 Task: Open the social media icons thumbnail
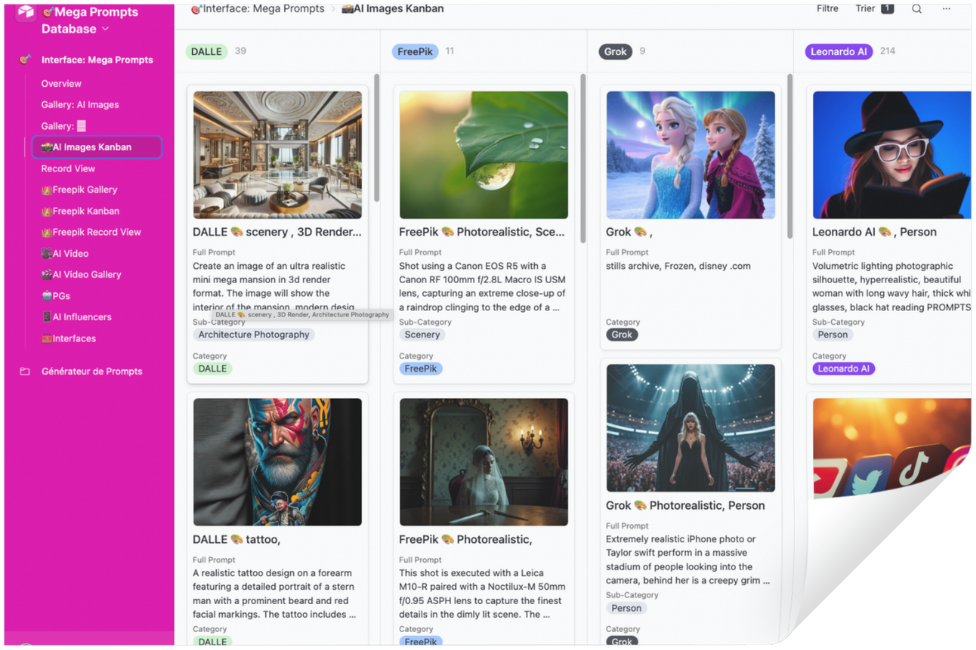pos(891,448)
